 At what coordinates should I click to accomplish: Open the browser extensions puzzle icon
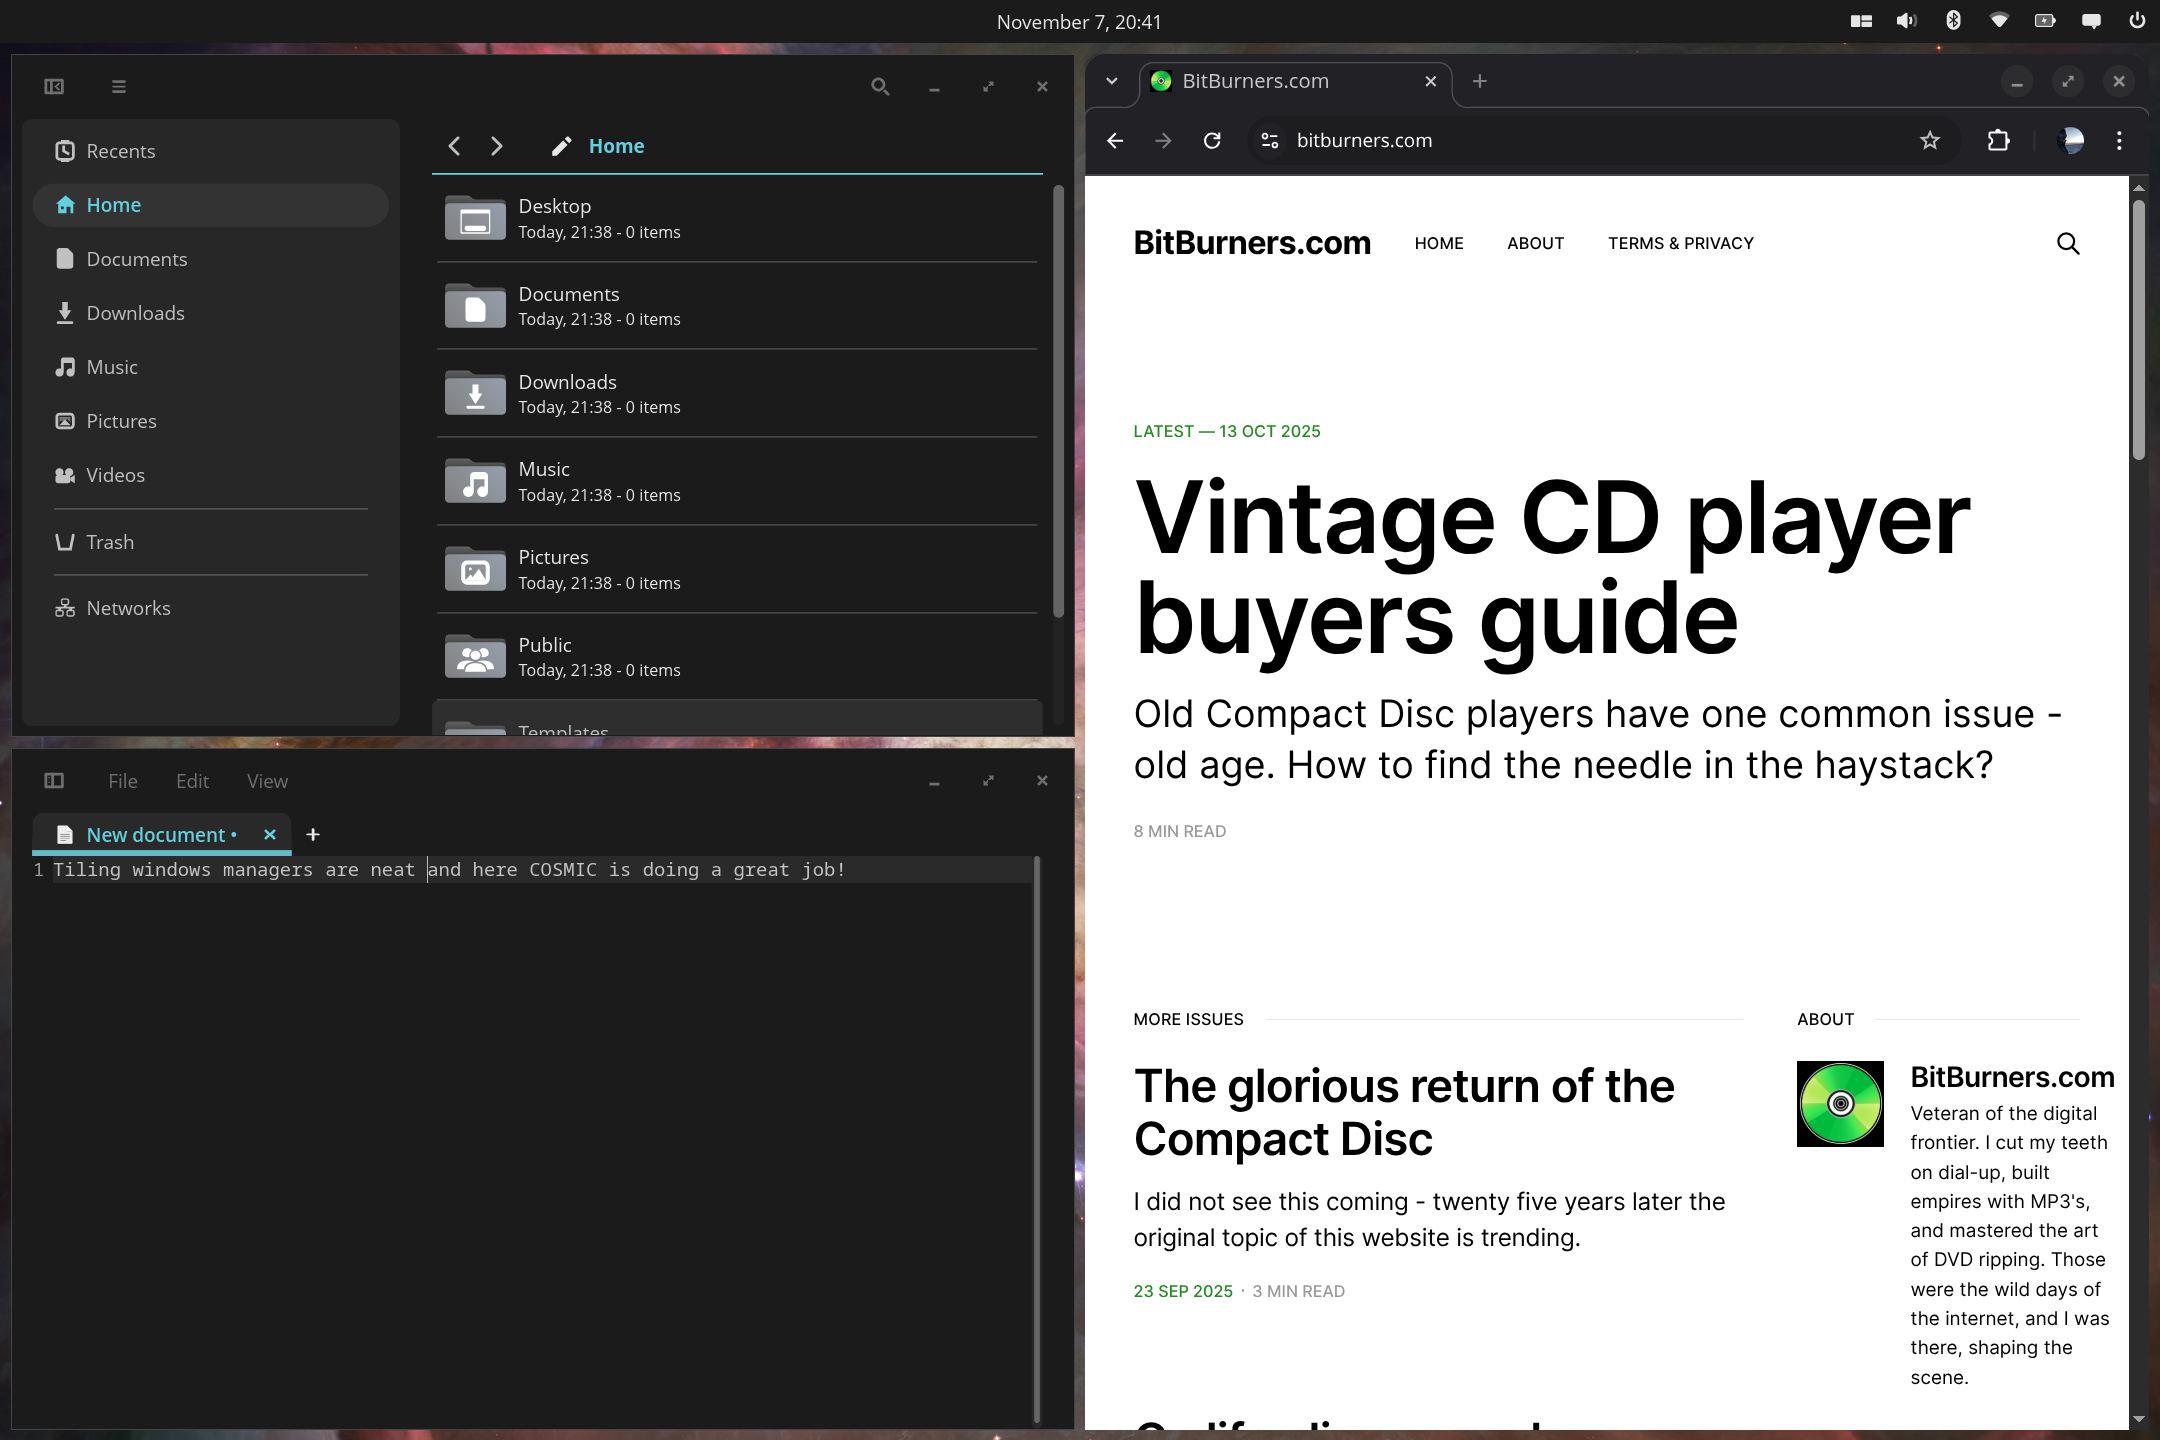[1998, 141]
